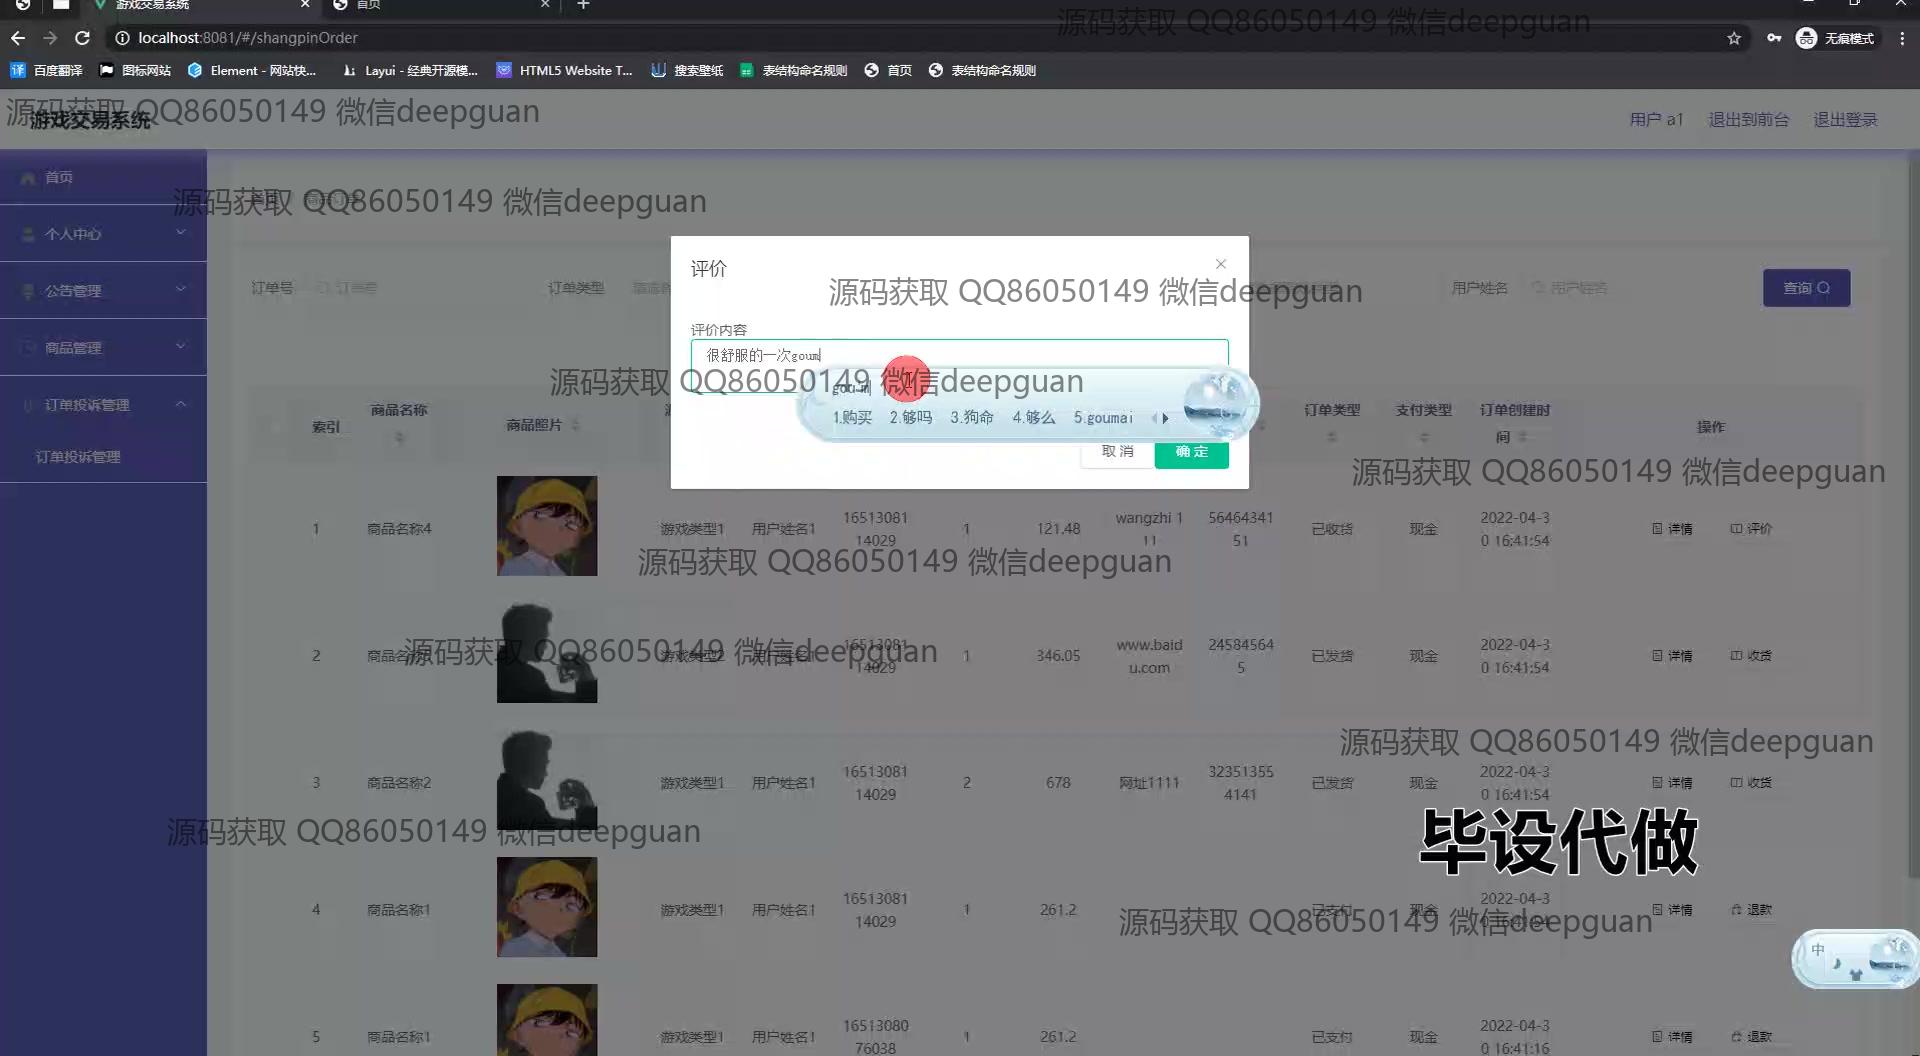Open the 订单投诉管理 submenu item
The width and height of the screenshot is (1920, 1056).
pos(78,457)
